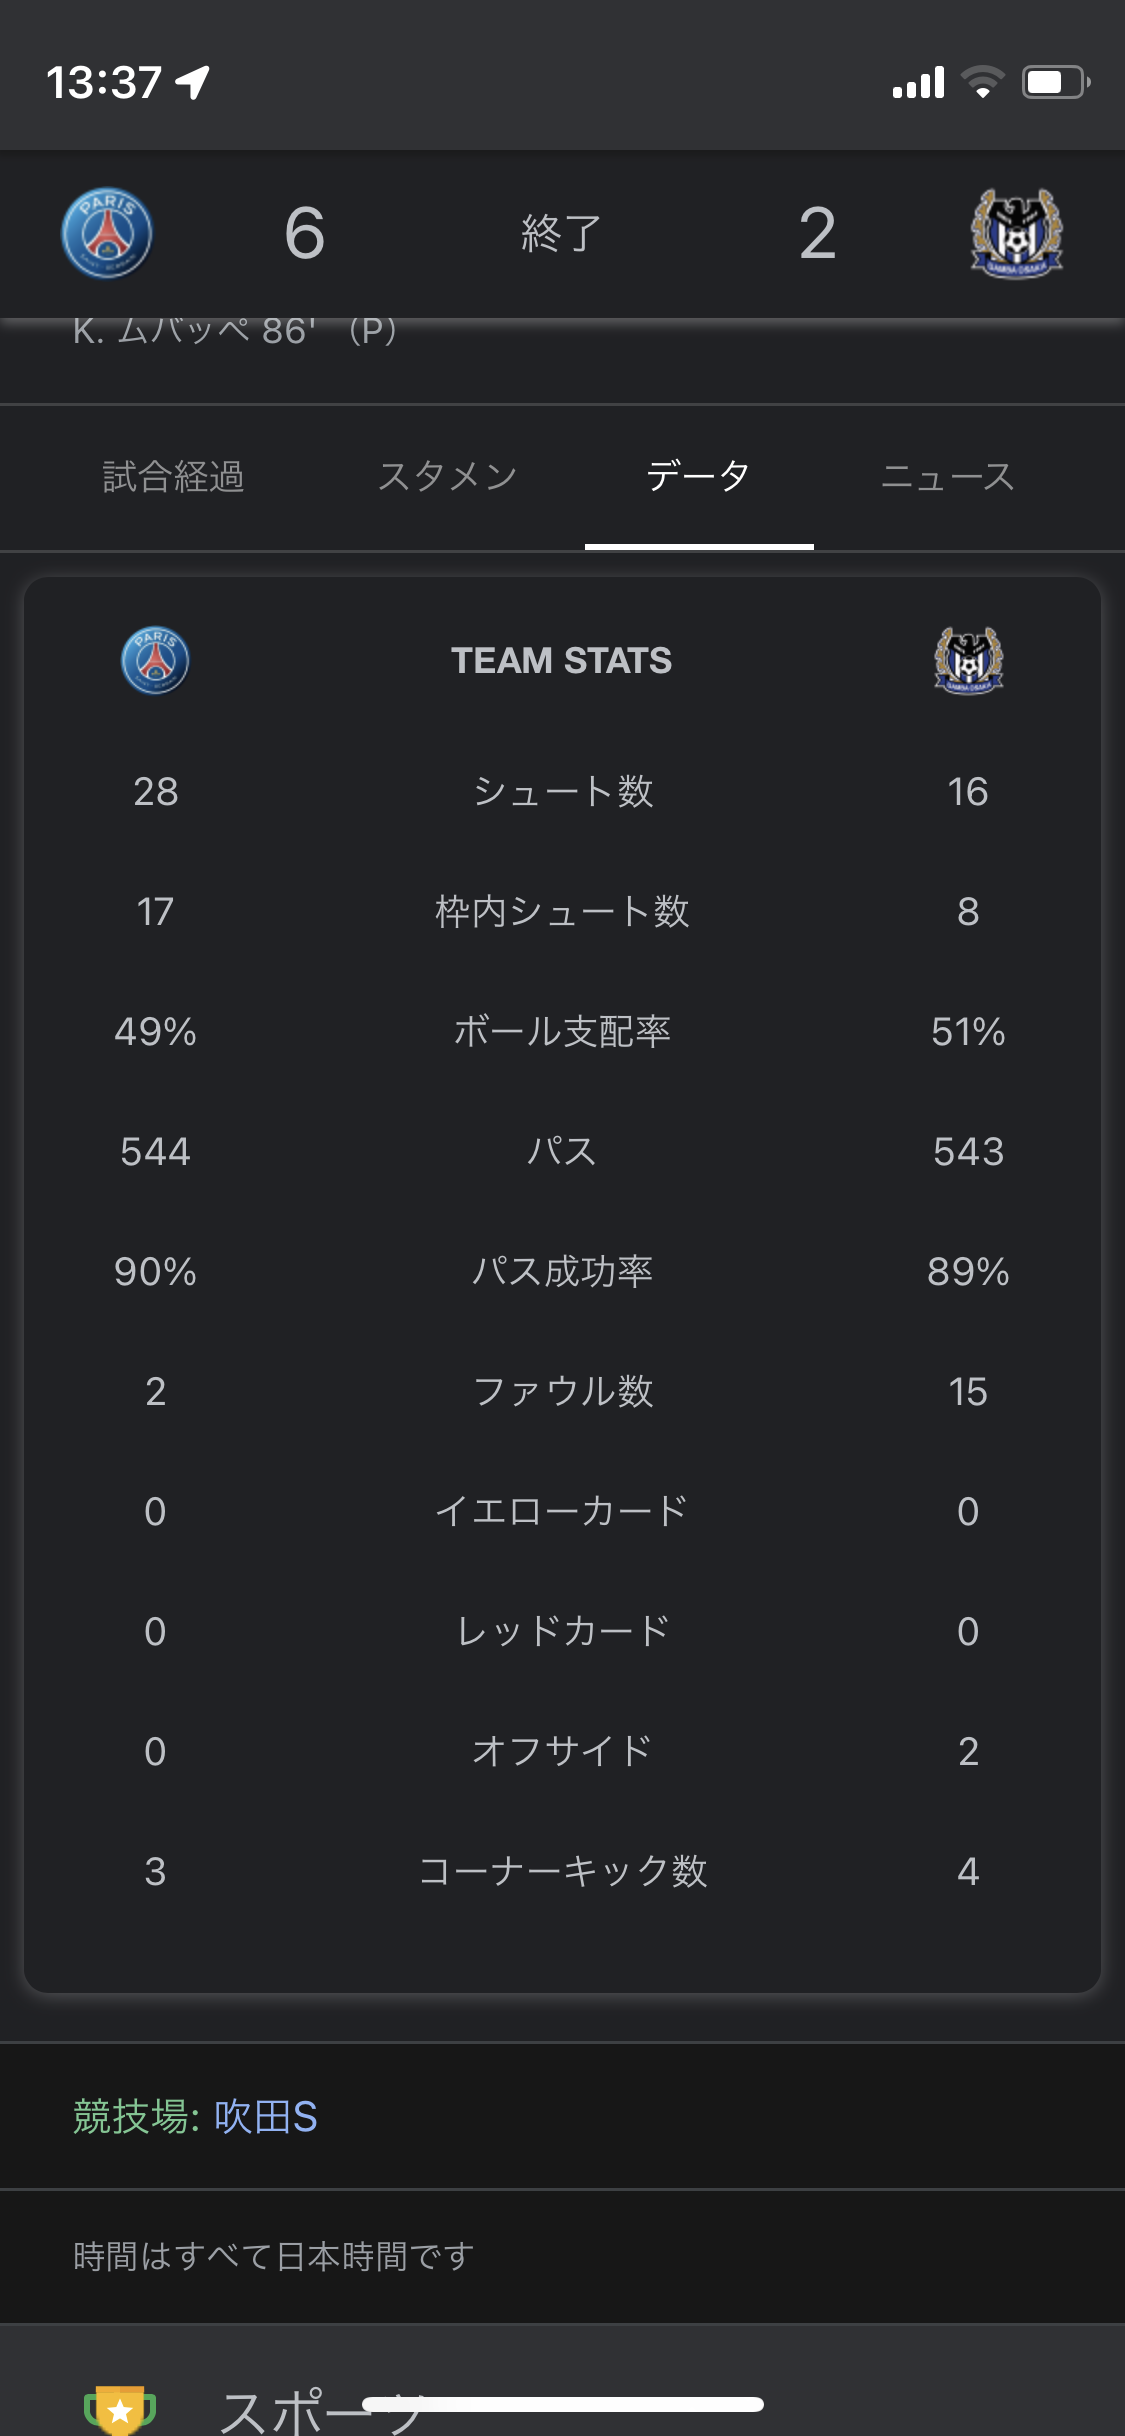Tap the Gamba Osaka crest in score header
This screenshot has width=1125, height=2436.
click(x=1016, y=234)
